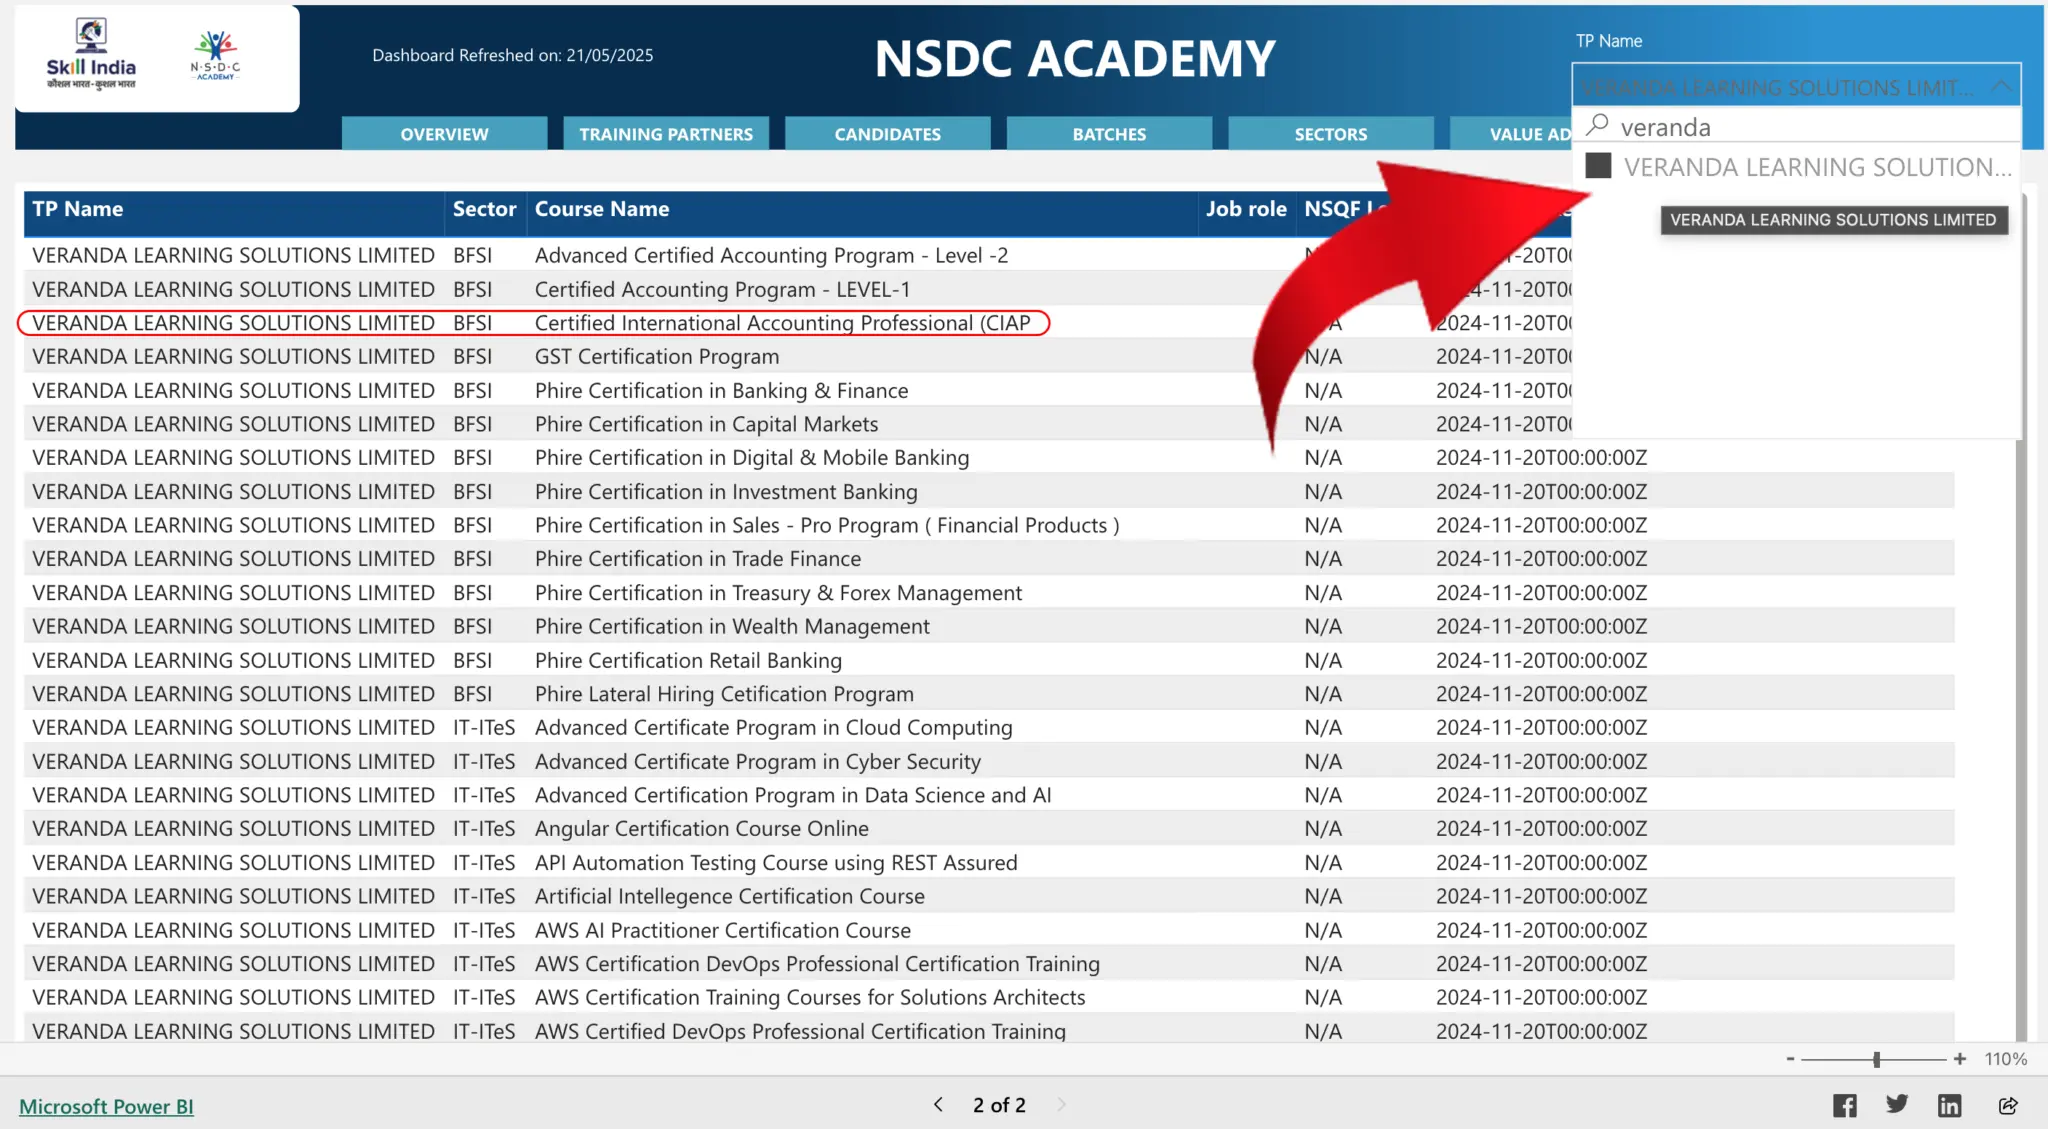Click zoom out minus icon
Viewport: 2048px width, 1129px height.
(1790, 1059)
